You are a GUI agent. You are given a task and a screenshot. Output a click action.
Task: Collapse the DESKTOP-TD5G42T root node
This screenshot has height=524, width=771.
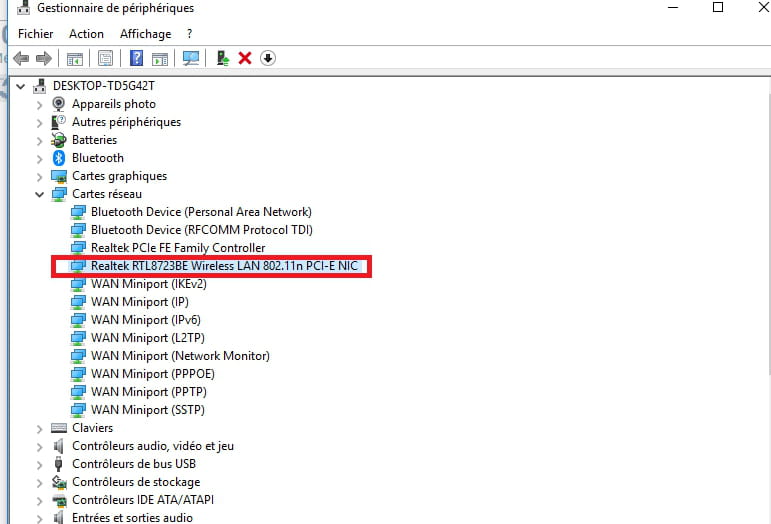point(21,87)
